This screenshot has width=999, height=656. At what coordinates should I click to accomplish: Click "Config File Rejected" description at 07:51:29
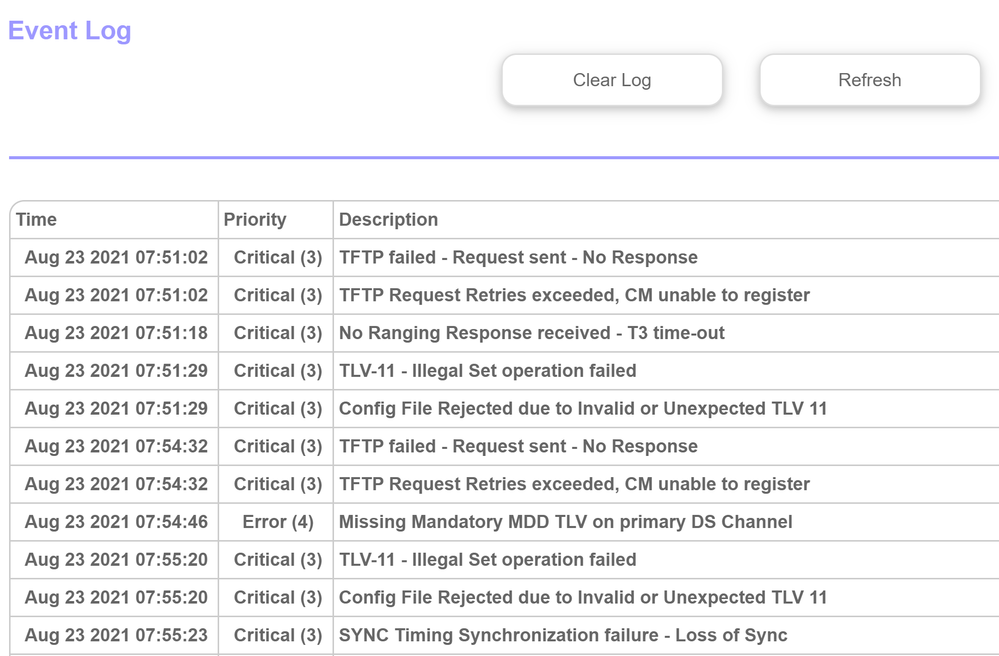click(583, 408)
